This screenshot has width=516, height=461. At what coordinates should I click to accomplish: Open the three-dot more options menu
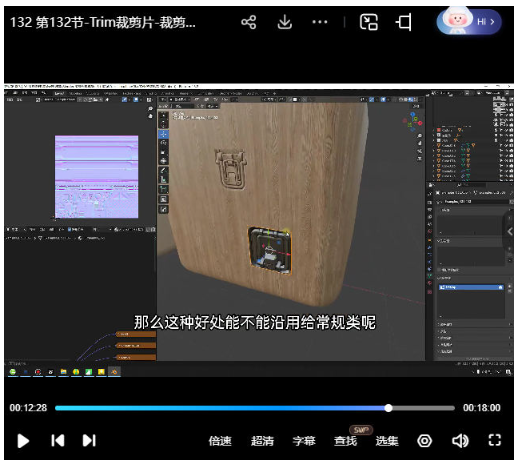320,22
